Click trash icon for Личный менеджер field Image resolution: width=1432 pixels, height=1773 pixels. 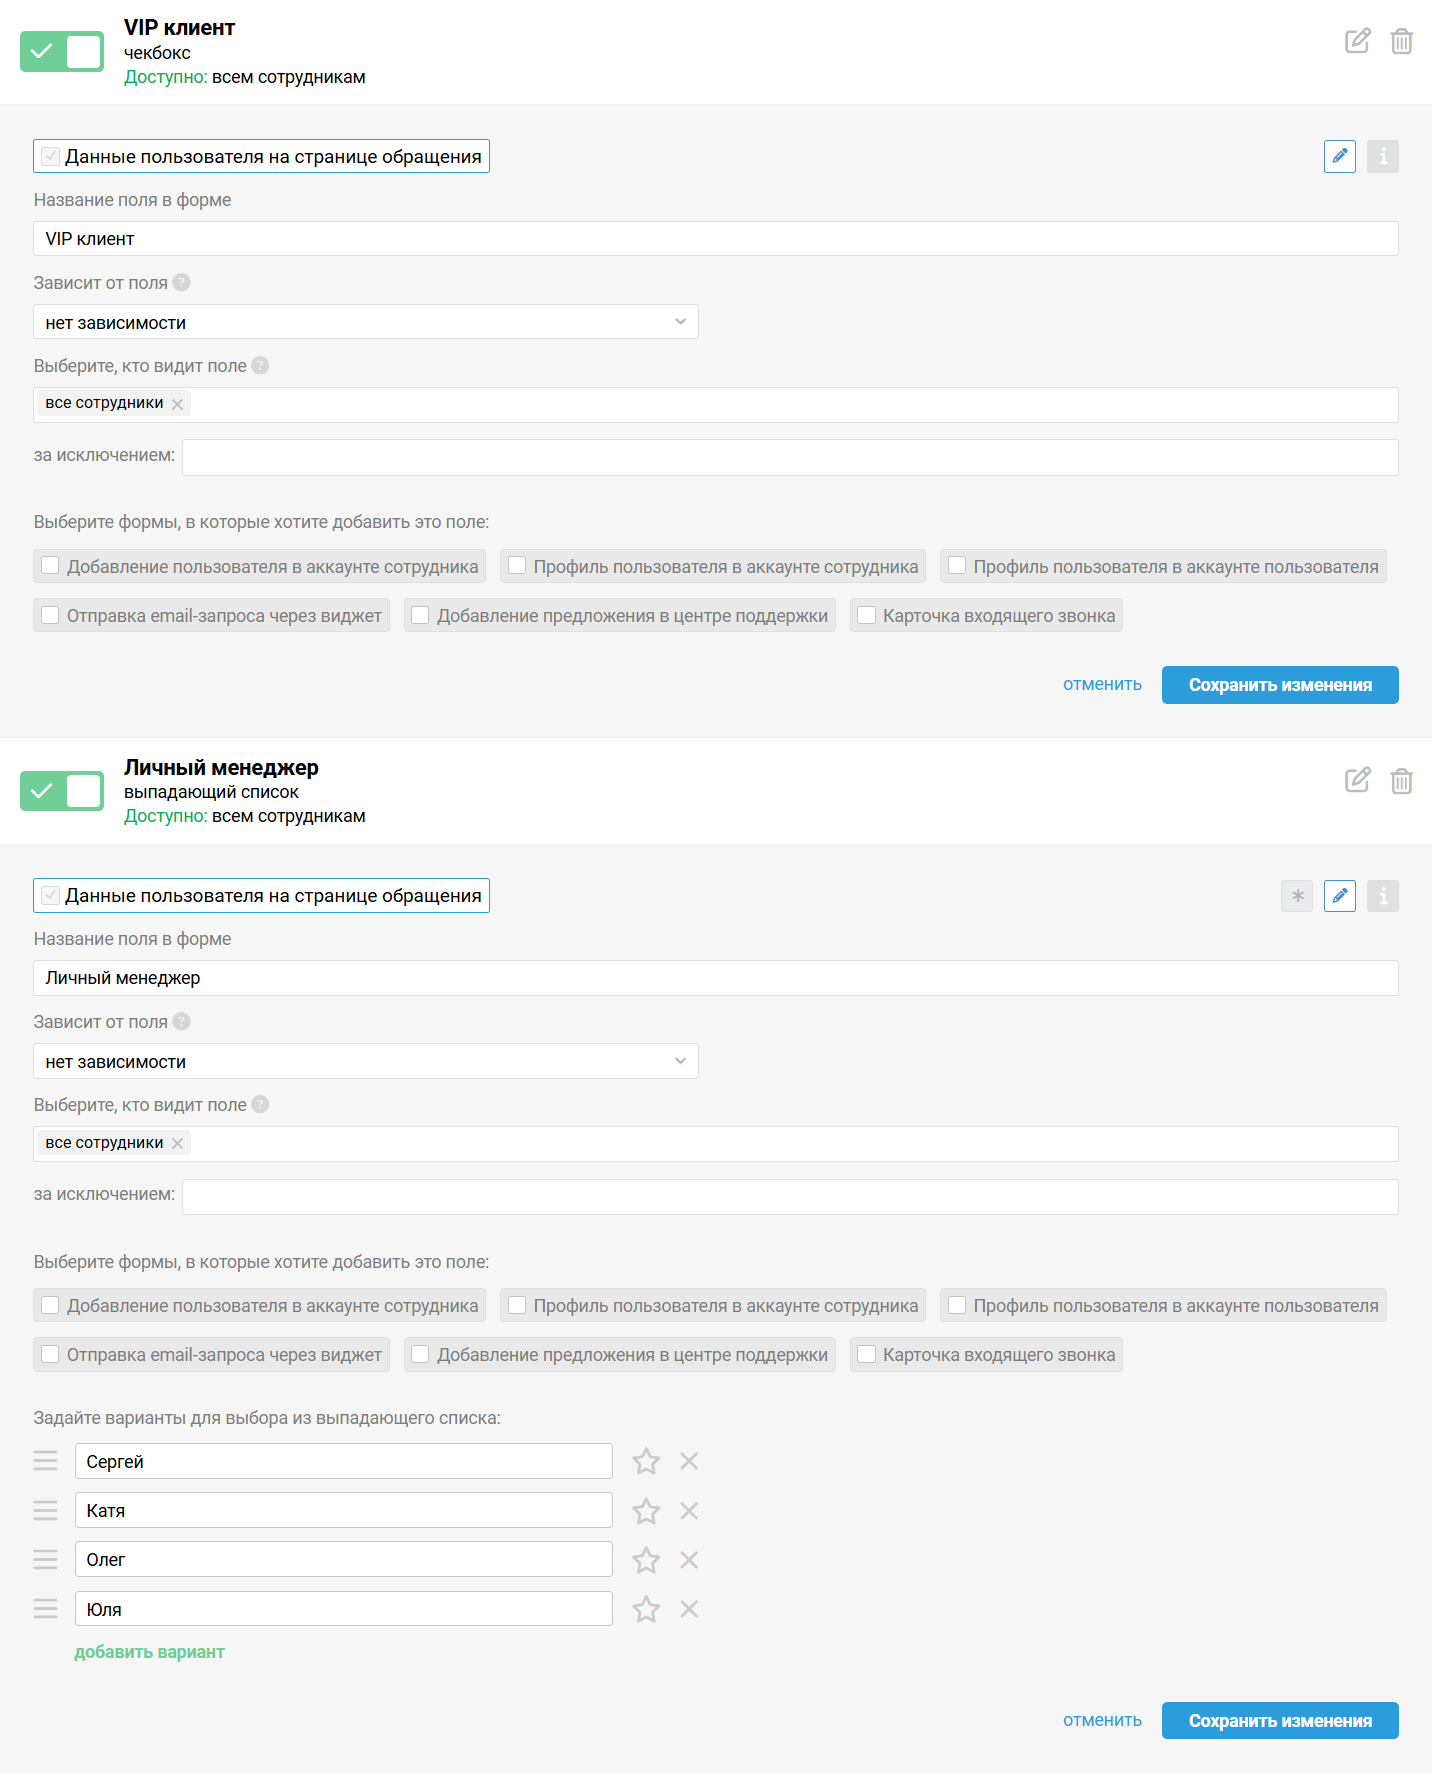[1402, 780]
